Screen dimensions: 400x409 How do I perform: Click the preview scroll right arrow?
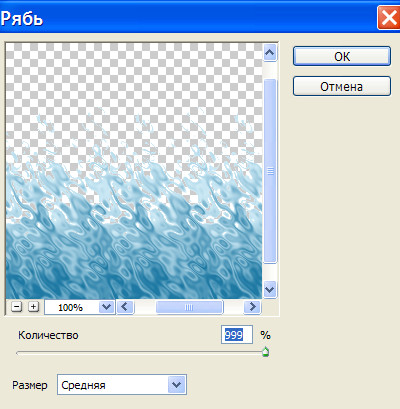[252, 307]
